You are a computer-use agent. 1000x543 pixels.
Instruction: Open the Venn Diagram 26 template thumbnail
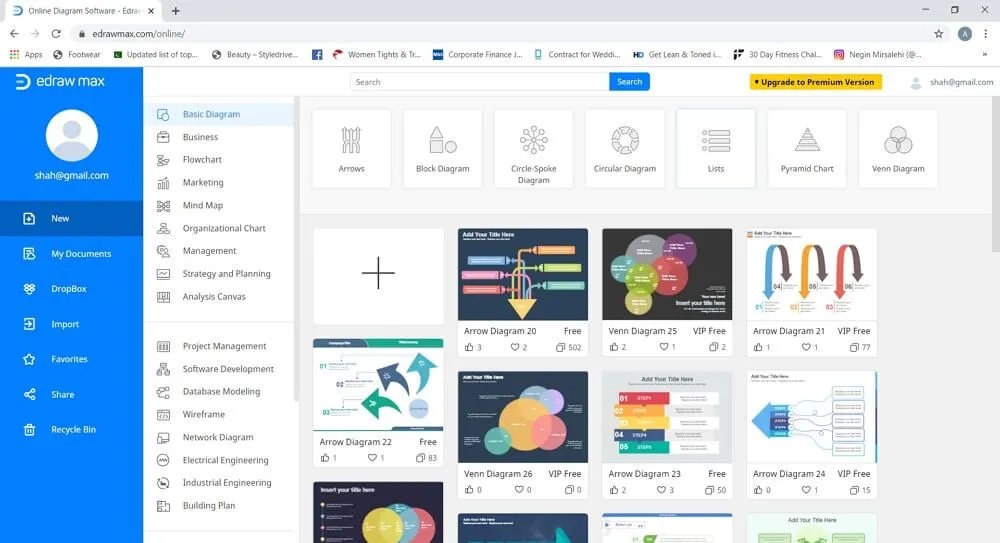click(x=523, y=416)
